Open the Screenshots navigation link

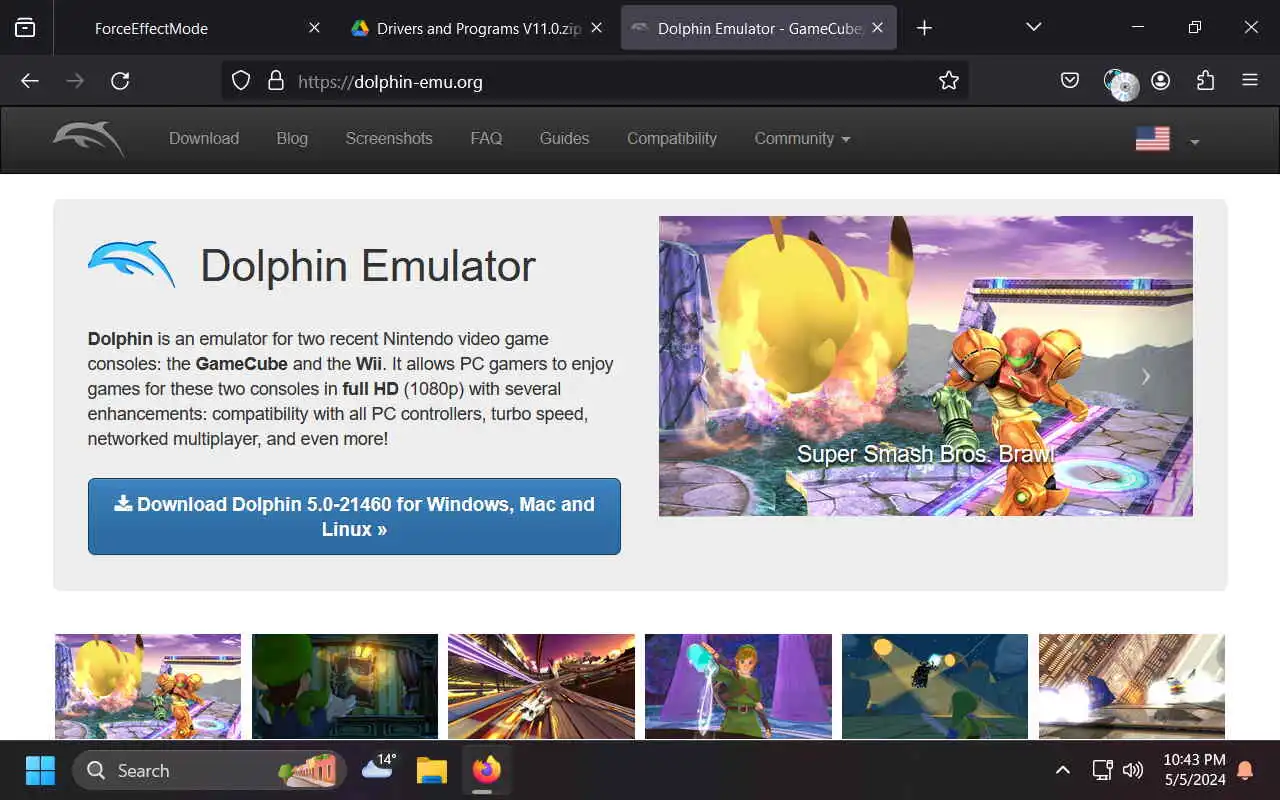pos(389,139)
